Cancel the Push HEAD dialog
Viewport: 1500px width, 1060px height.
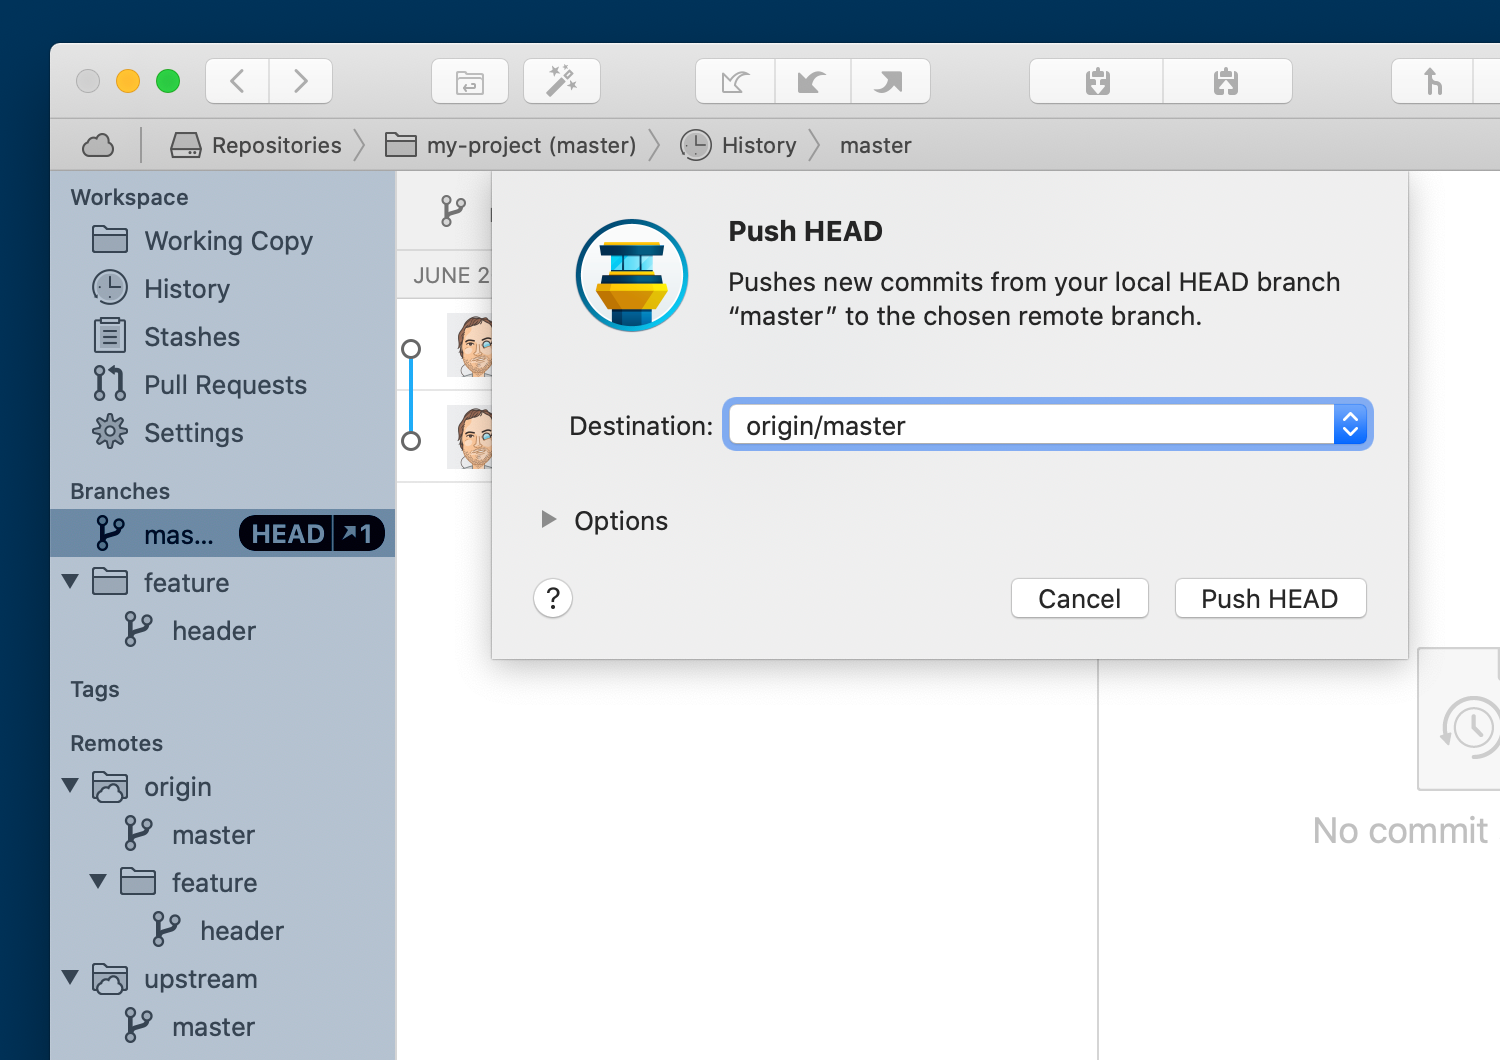(1079, 598)
